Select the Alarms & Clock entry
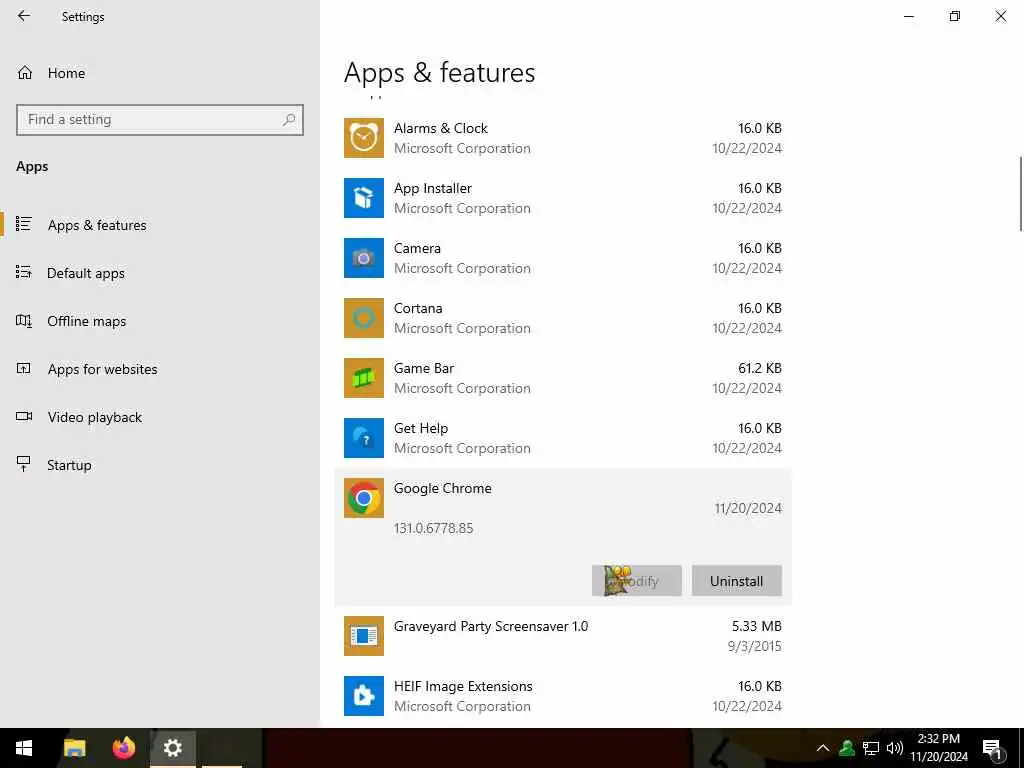The width and height of the screenshot is (1024, 768). [563, 138]
